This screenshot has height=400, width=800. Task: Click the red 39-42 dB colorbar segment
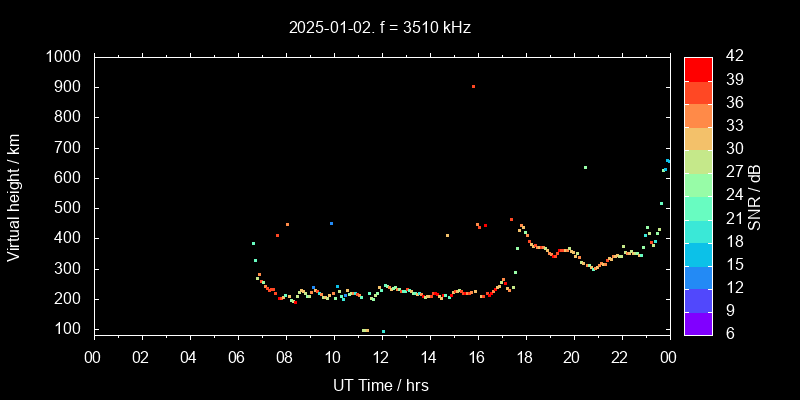698,69
